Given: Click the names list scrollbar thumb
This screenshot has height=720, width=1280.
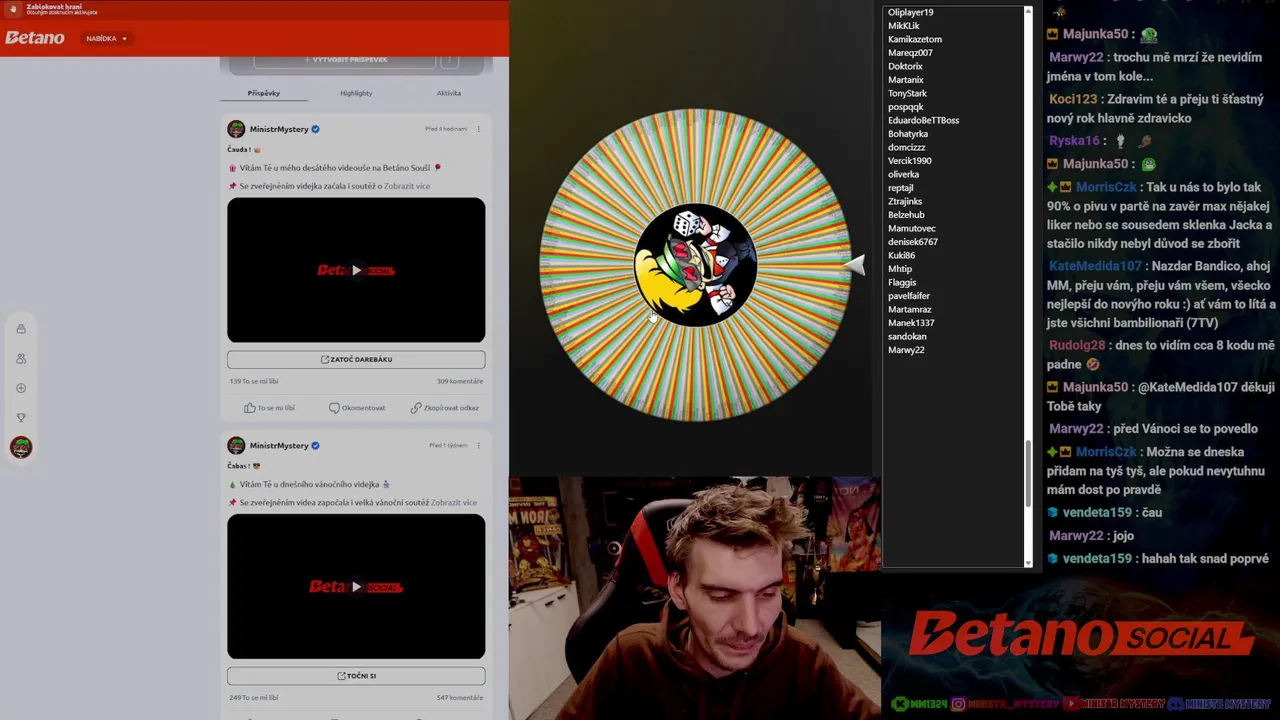Looking at the screenshot, I should point(1028,474).
